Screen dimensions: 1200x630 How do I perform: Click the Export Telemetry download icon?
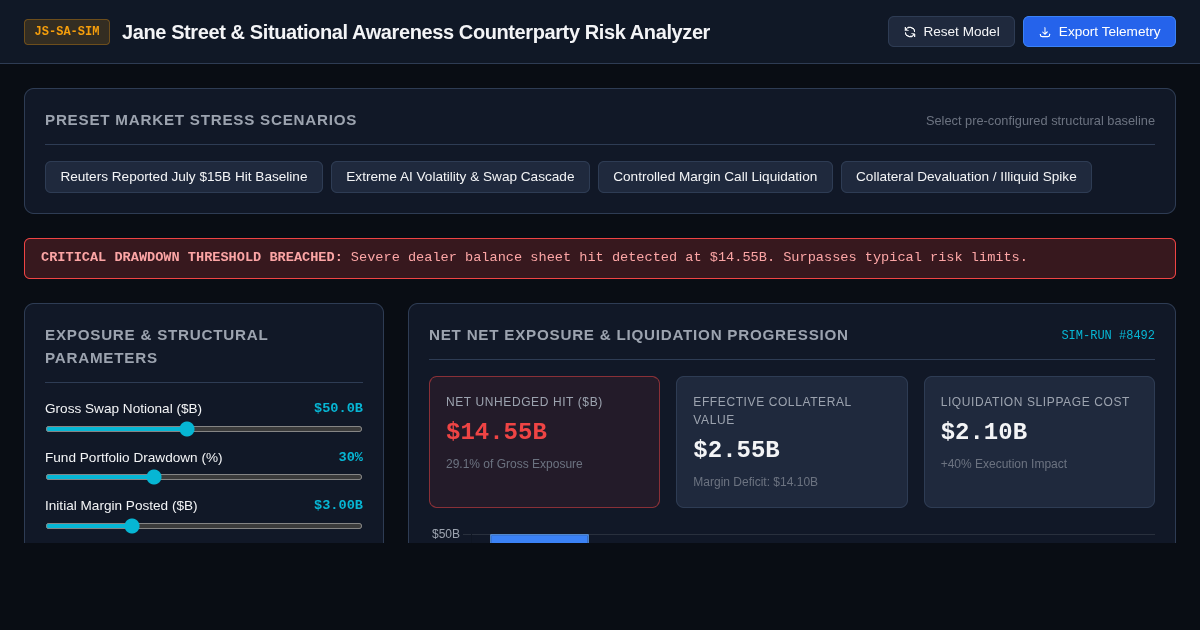(1045, 32)
